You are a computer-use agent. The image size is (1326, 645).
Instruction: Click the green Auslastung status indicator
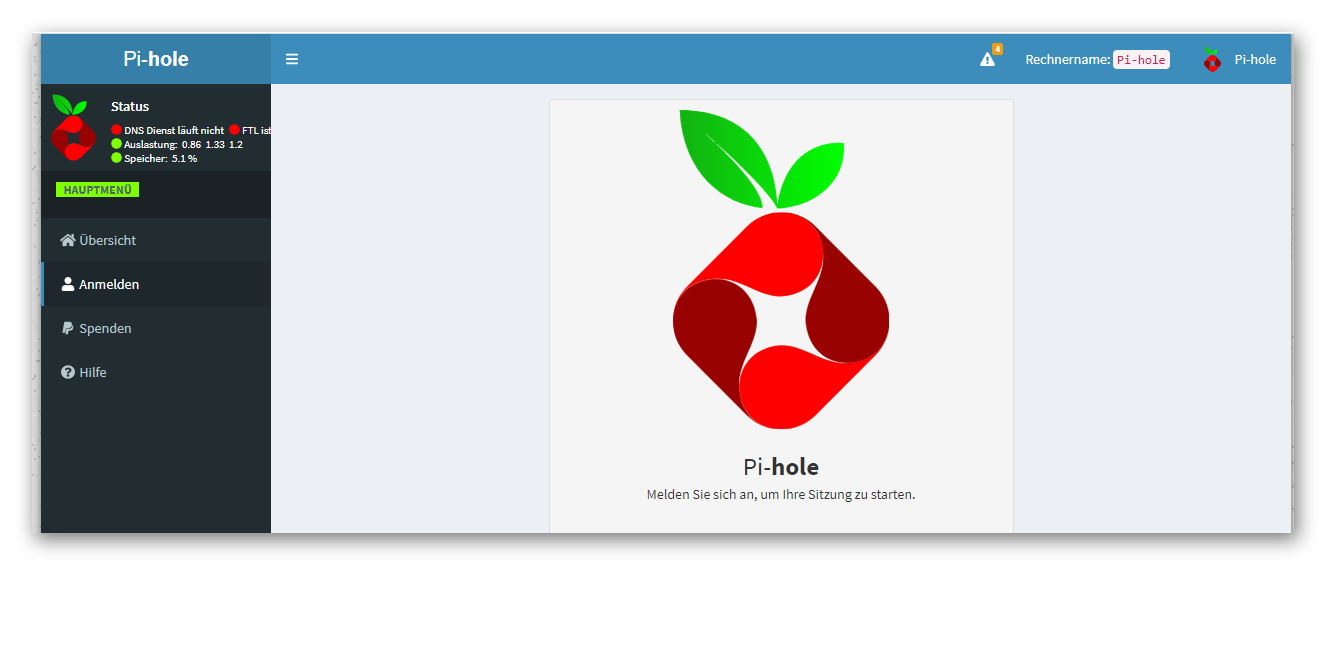tap(116, 144)
